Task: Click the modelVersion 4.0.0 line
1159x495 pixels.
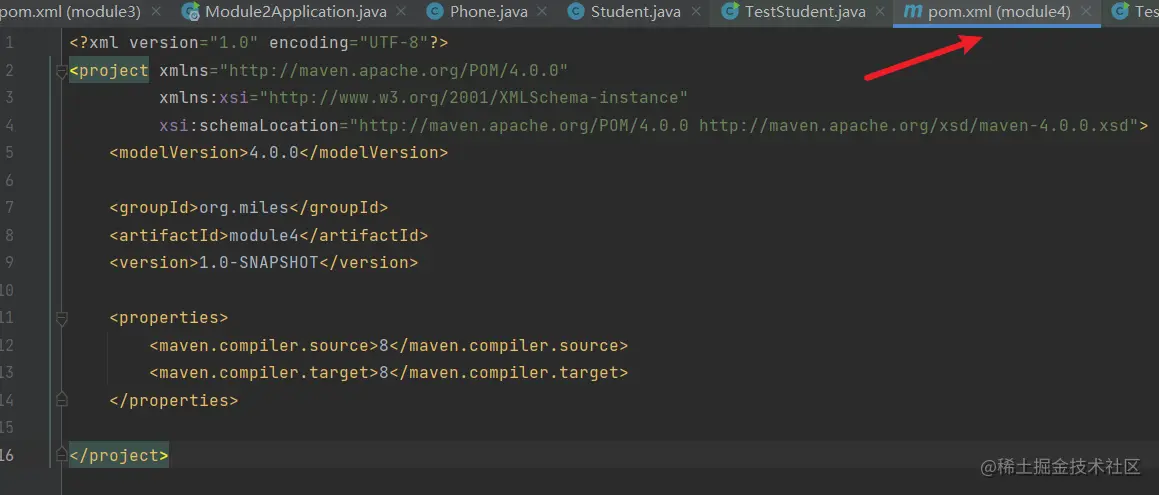Action: click(x=279, y=153)
